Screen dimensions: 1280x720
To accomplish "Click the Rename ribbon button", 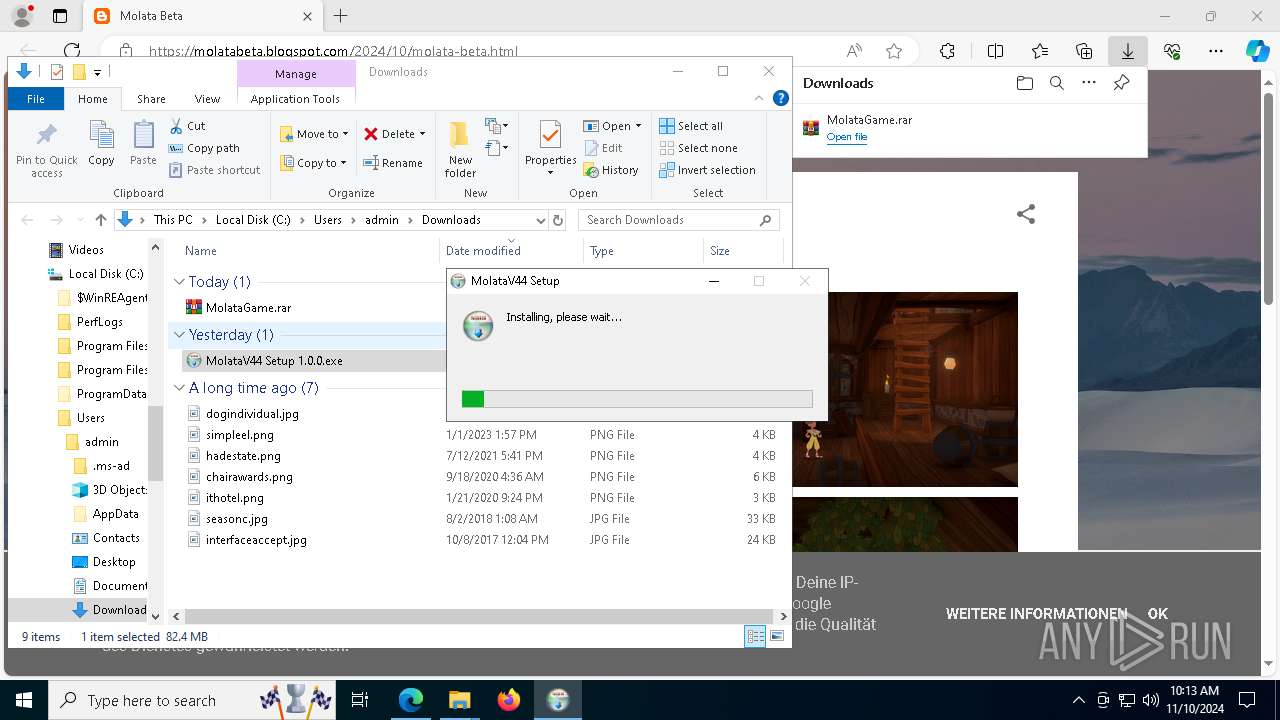I will point(392,163).
